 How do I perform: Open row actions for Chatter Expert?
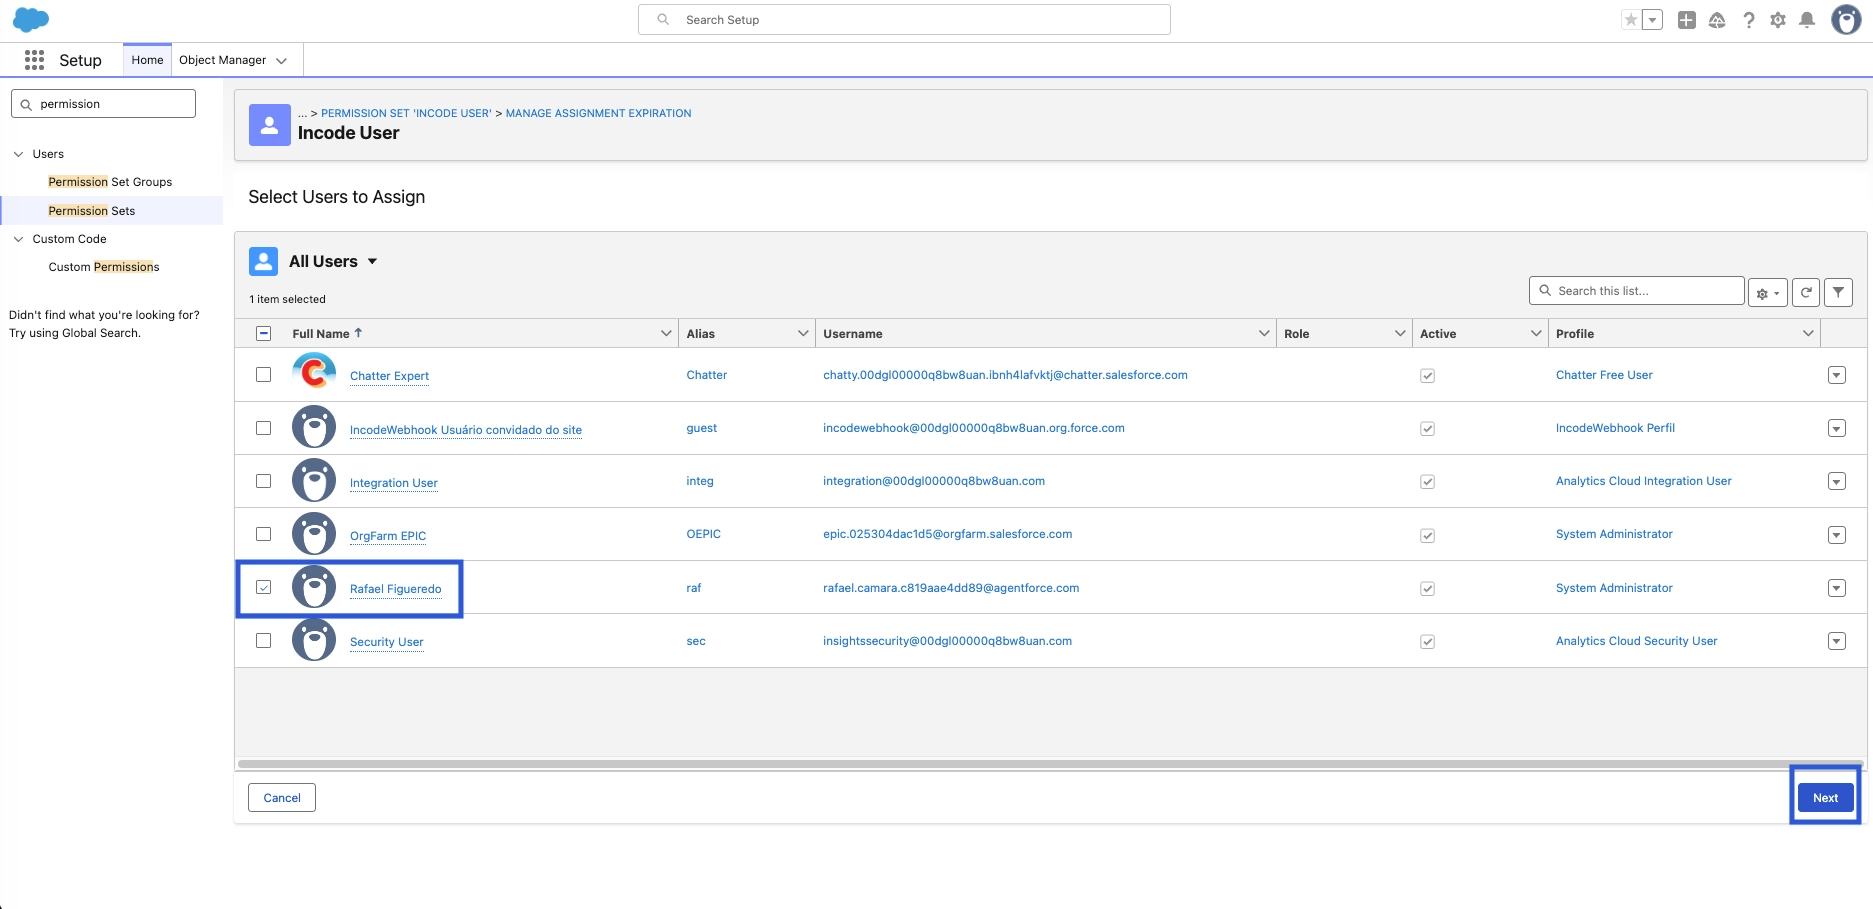(1836, 375)
